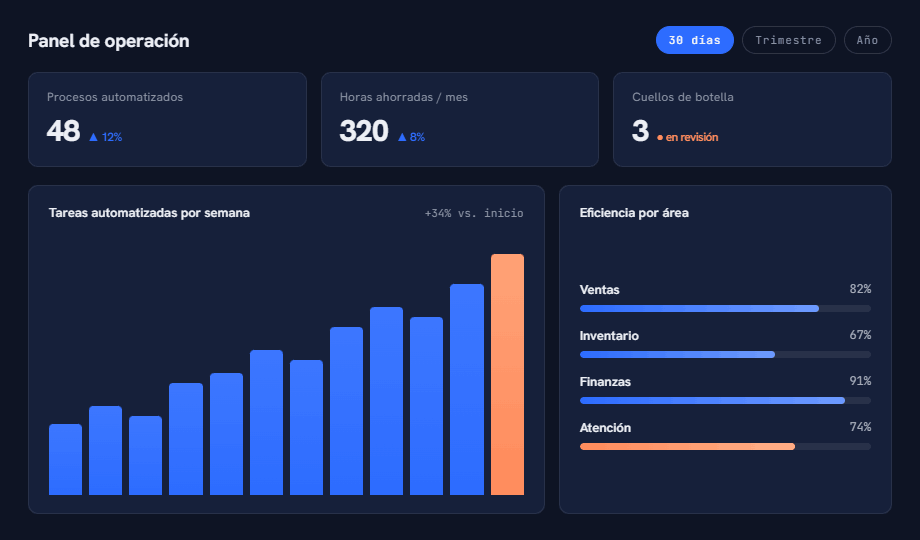Click the 'Horas ahorradas / mes' card label
This screenshot has width=920, height=540.
coord(404,97)
